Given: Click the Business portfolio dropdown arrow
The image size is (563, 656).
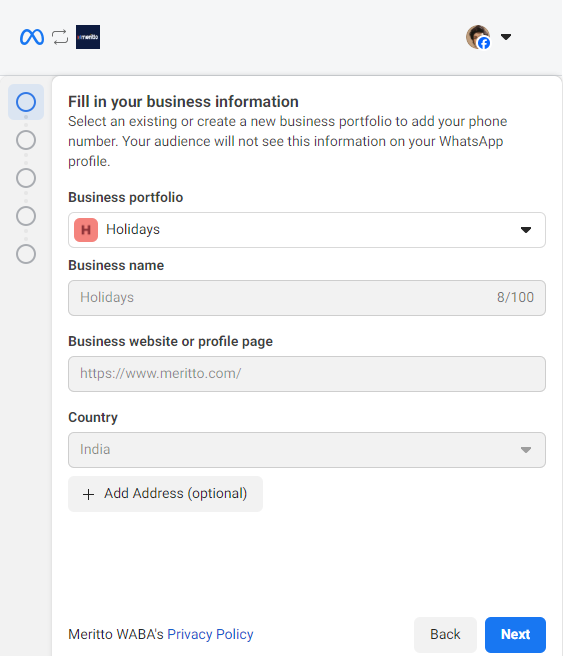Looking at the screenshot, I should [x=526, y=230].
